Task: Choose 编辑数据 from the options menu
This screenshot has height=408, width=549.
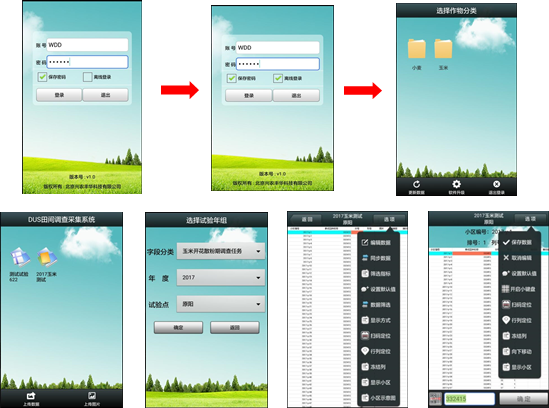Action: click(x=376, y=242)
